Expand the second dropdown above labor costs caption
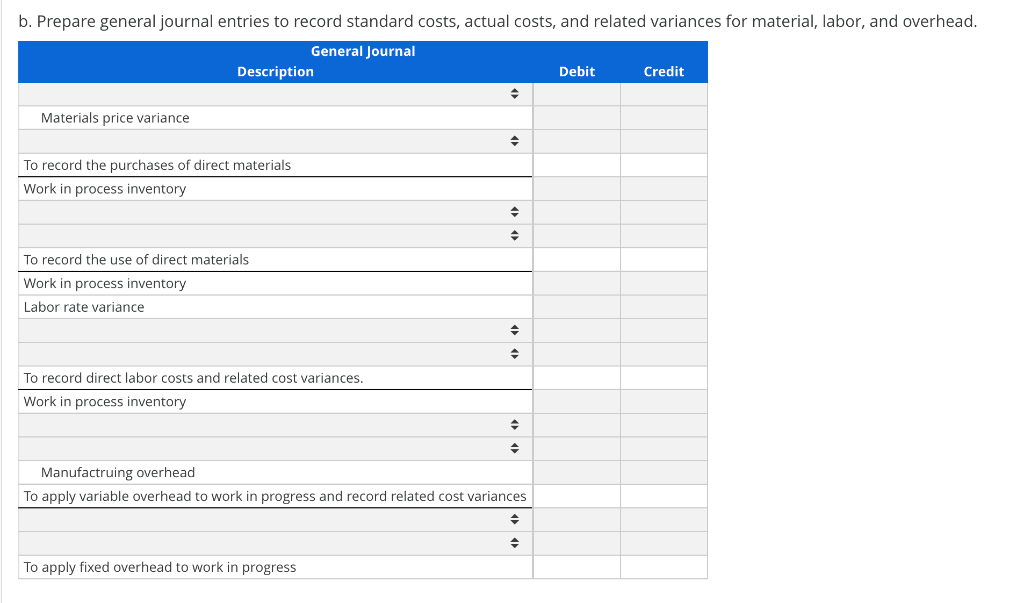Image resolution: width=1024 pixels, height=603 pixels. point(514,354)
